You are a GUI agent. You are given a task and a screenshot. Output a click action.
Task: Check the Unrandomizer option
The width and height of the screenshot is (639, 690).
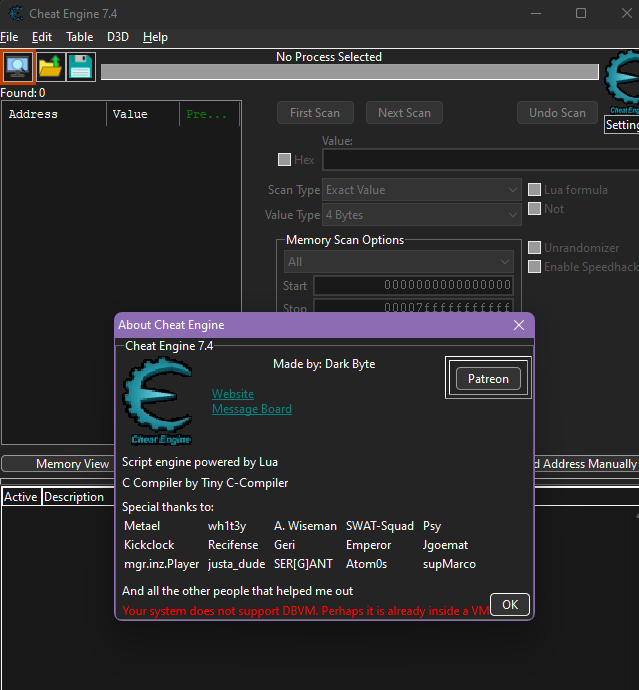click(535, 248)
